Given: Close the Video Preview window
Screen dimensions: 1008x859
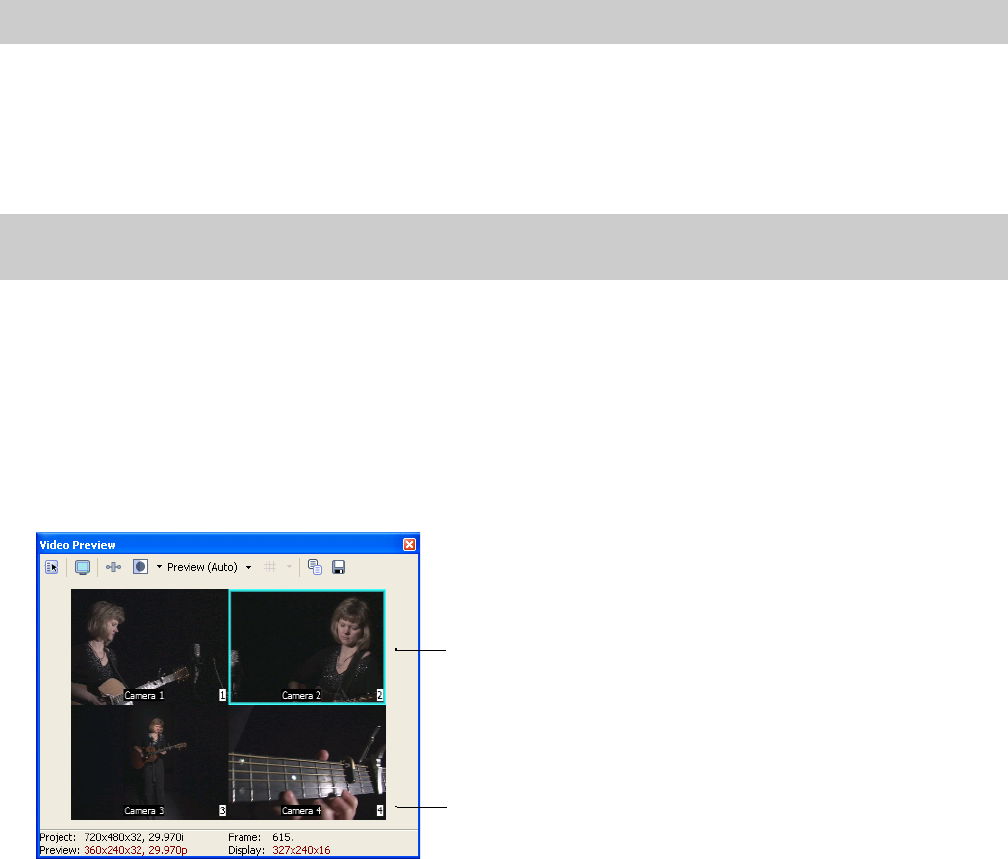Looking at the screenshot, I should [410, 545].
